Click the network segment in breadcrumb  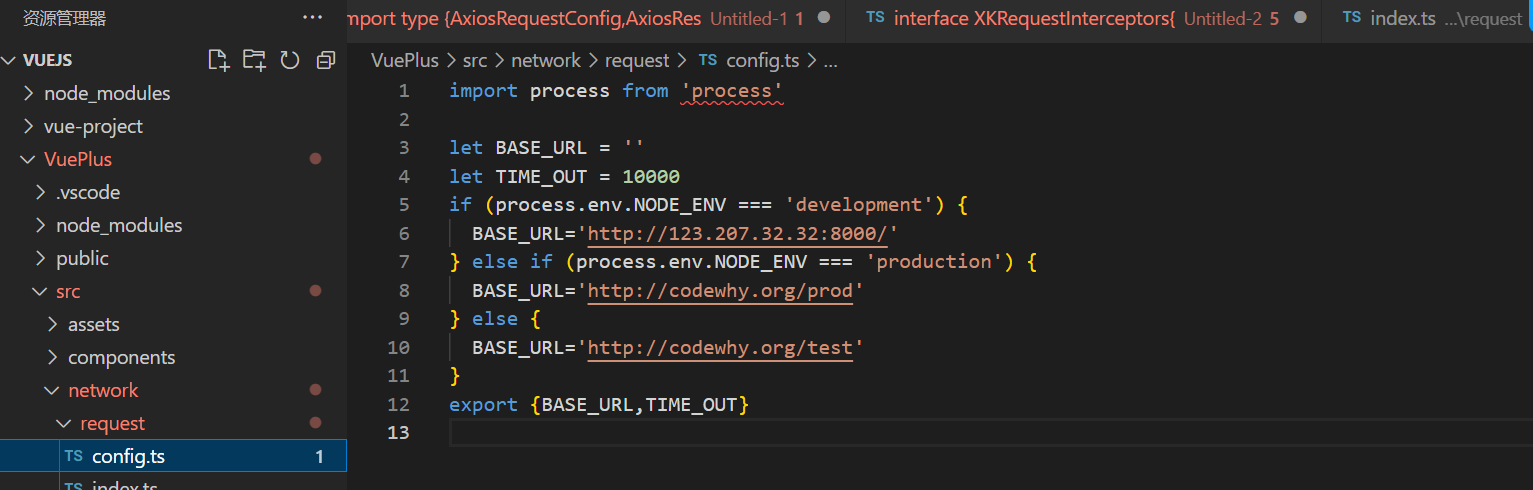pyautogui.click(x=546, y=60)
